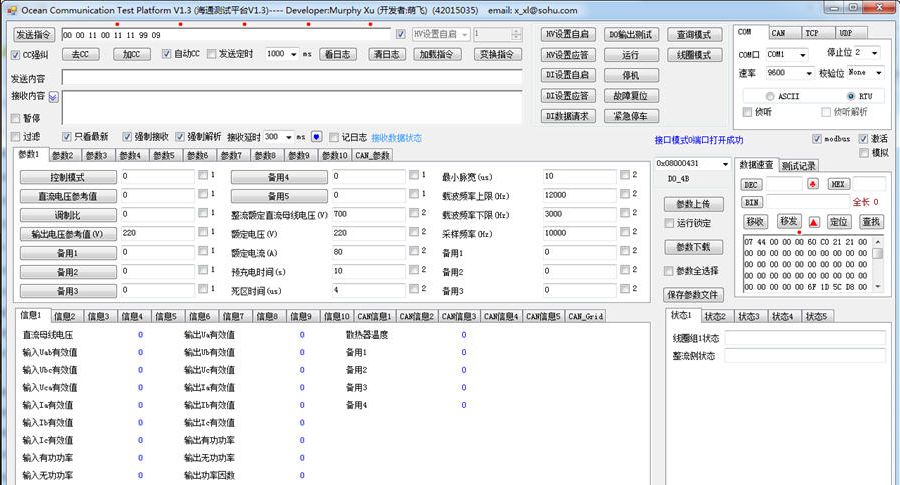Check the 运行锁定 checkbox
The image size is (900, 485).
(x=669, y=223)
